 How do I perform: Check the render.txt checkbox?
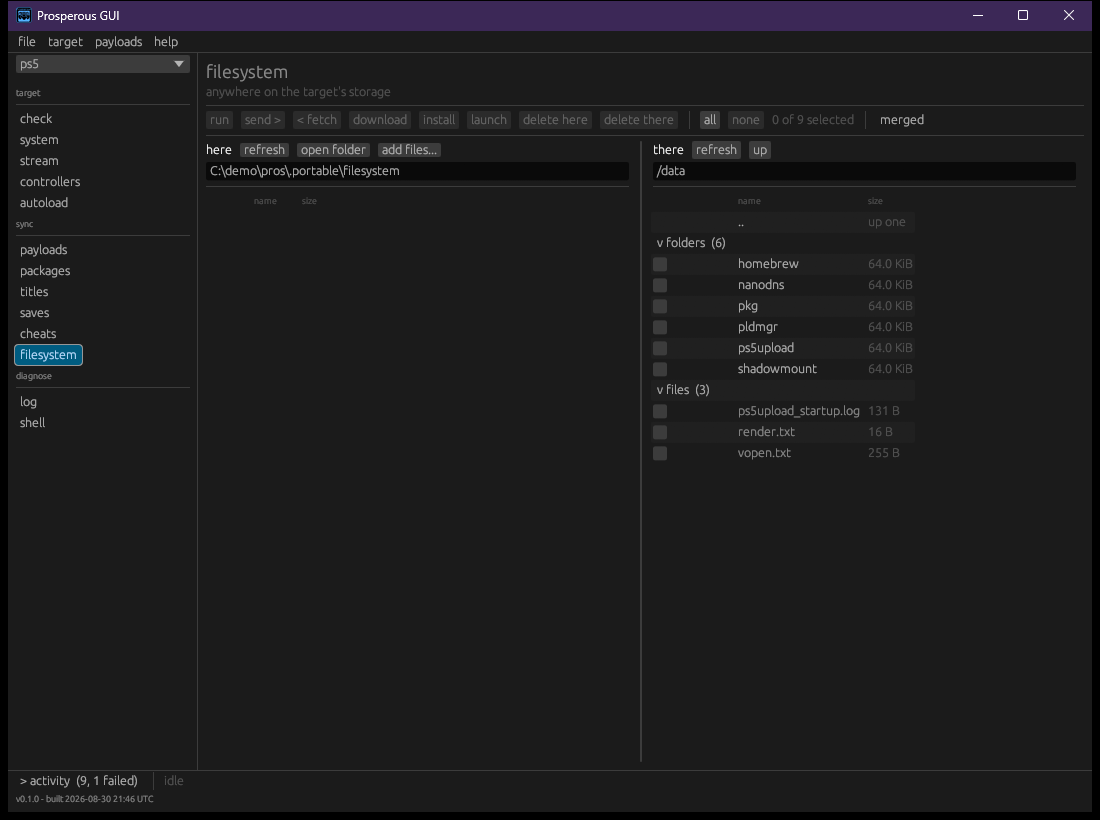point(660,433)
